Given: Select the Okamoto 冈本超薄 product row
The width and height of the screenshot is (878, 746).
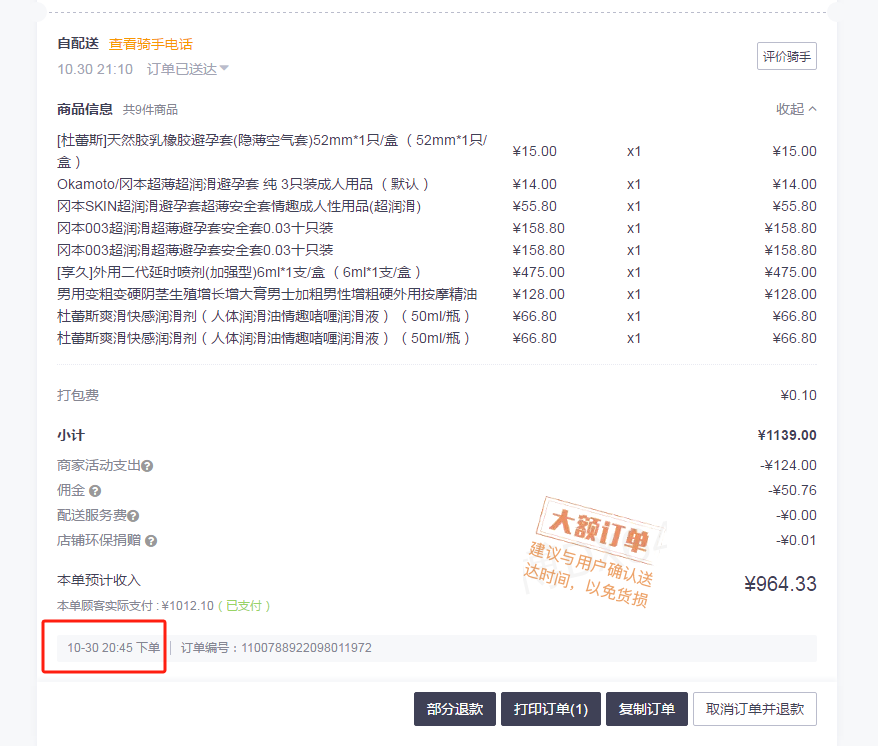Looking at the screenshot, I should [x=244, y=184].
